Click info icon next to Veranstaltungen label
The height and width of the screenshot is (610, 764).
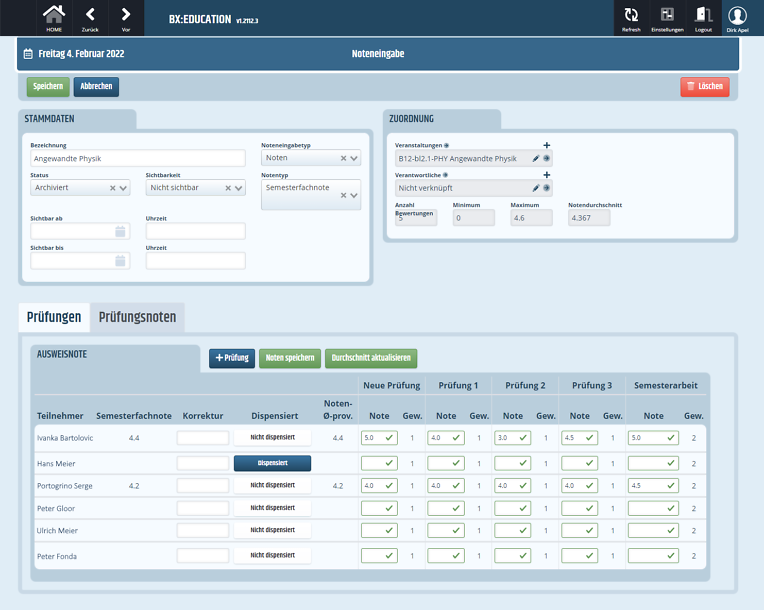446,145
